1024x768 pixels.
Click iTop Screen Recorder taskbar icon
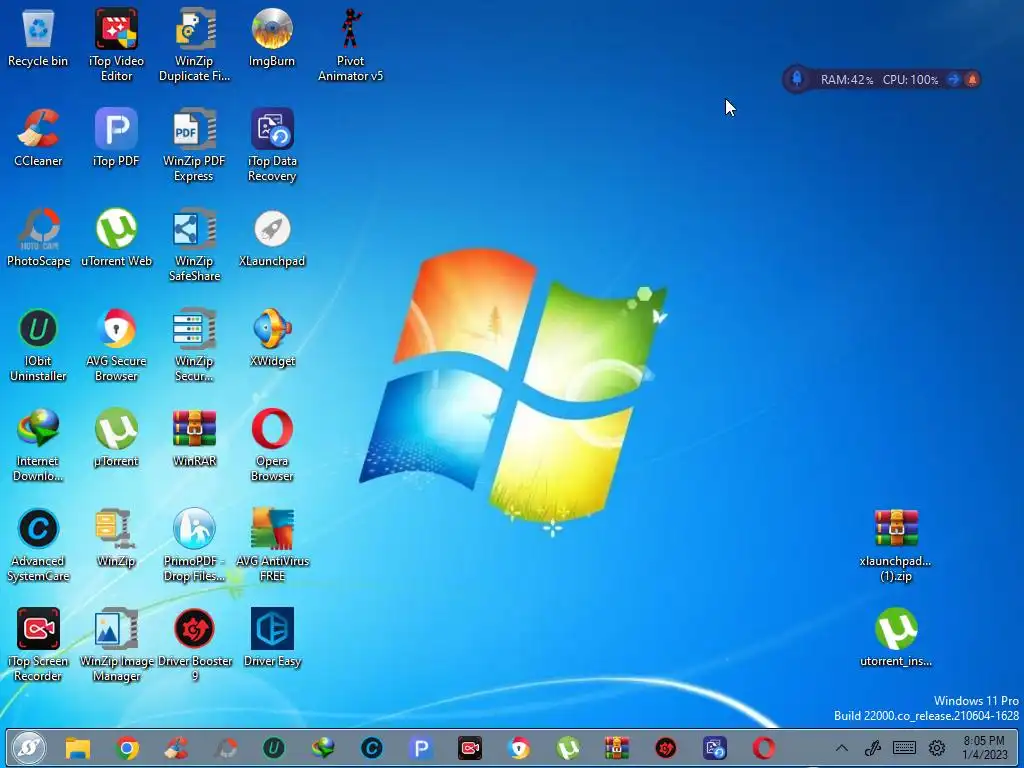coord(470,748)
